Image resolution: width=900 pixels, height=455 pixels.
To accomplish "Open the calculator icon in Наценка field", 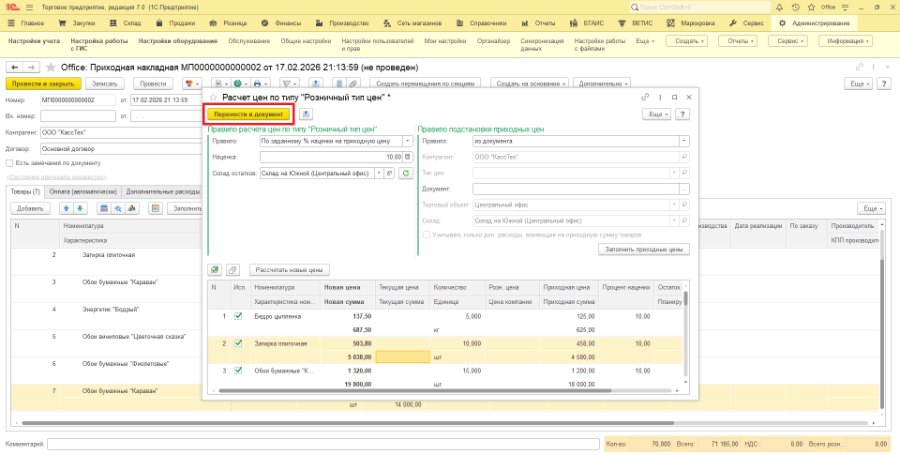I will click(x=408, y=157).
